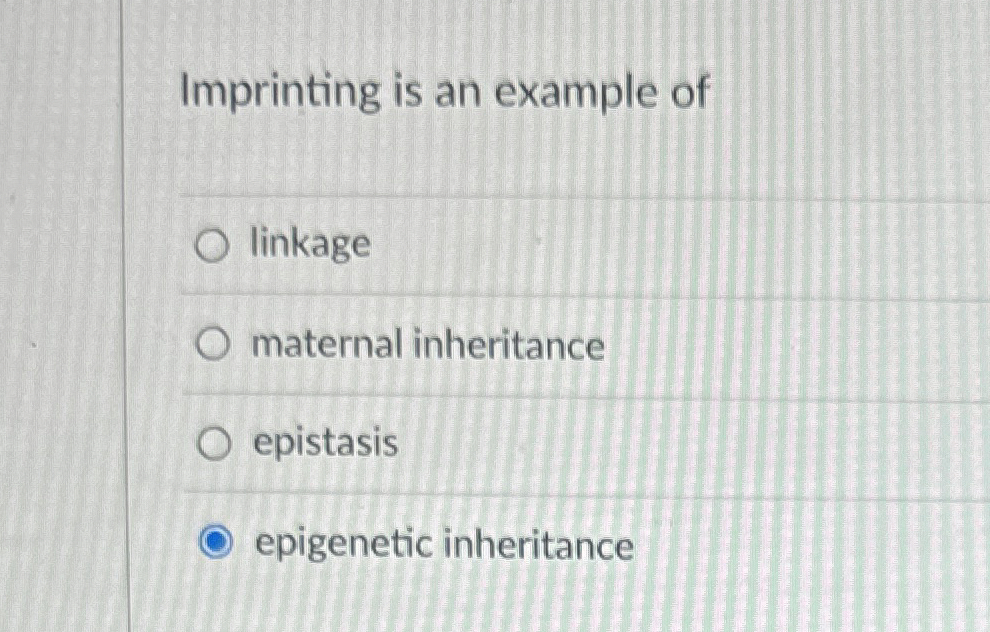Click the 'epistasis' answer label
This screenshot has height=632, width=990.
(325, 443)
